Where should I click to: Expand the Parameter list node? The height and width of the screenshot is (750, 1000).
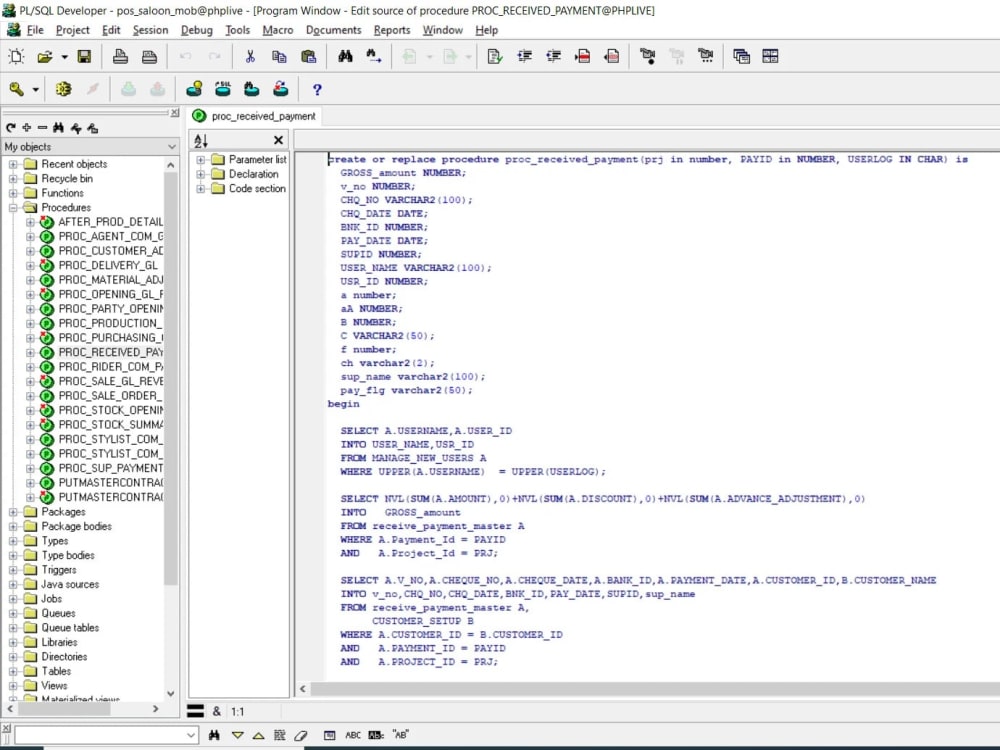coord(200,159)
